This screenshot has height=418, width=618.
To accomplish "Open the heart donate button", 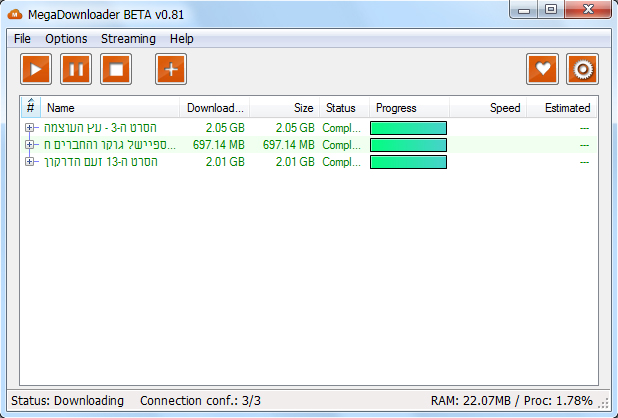I will [x=542, y=69].
